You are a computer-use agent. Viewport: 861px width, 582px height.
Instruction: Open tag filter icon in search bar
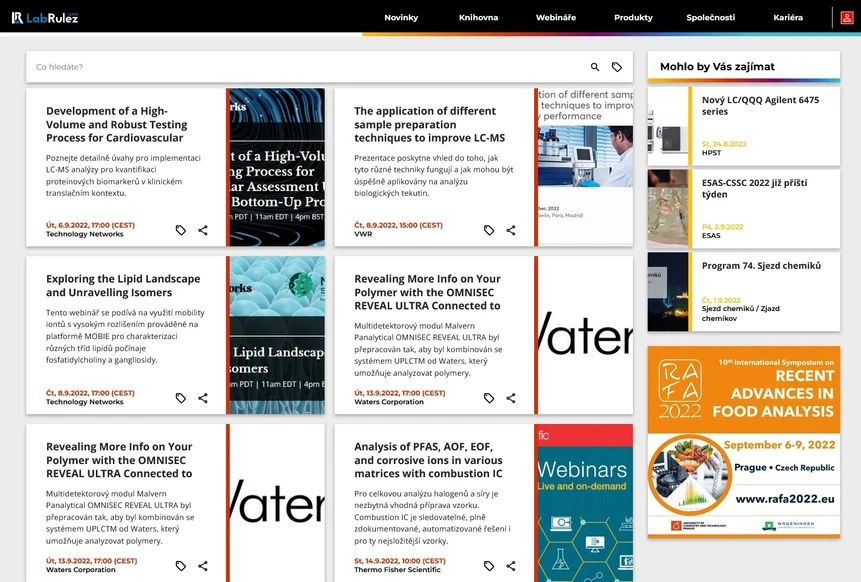tap(617, 67)
